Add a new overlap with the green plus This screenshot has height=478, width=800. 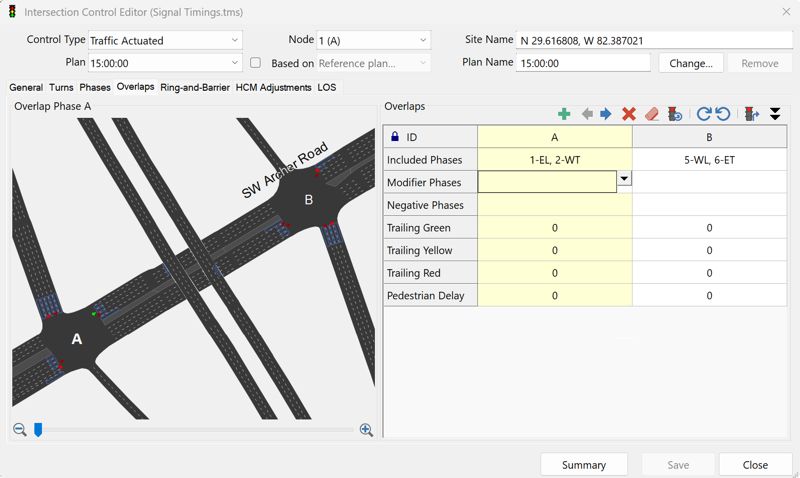point(564,114)
